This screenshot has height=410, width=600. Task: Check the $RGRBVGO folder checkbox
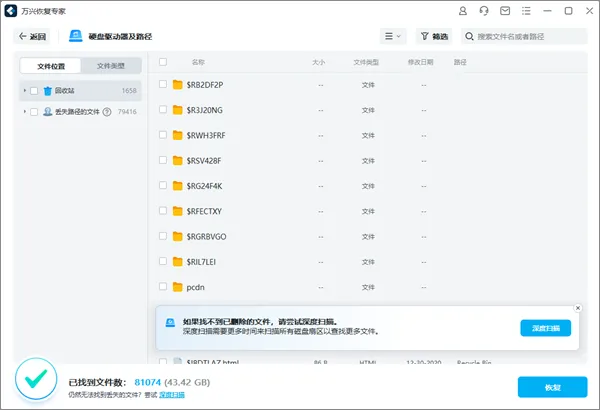point(163,235)
